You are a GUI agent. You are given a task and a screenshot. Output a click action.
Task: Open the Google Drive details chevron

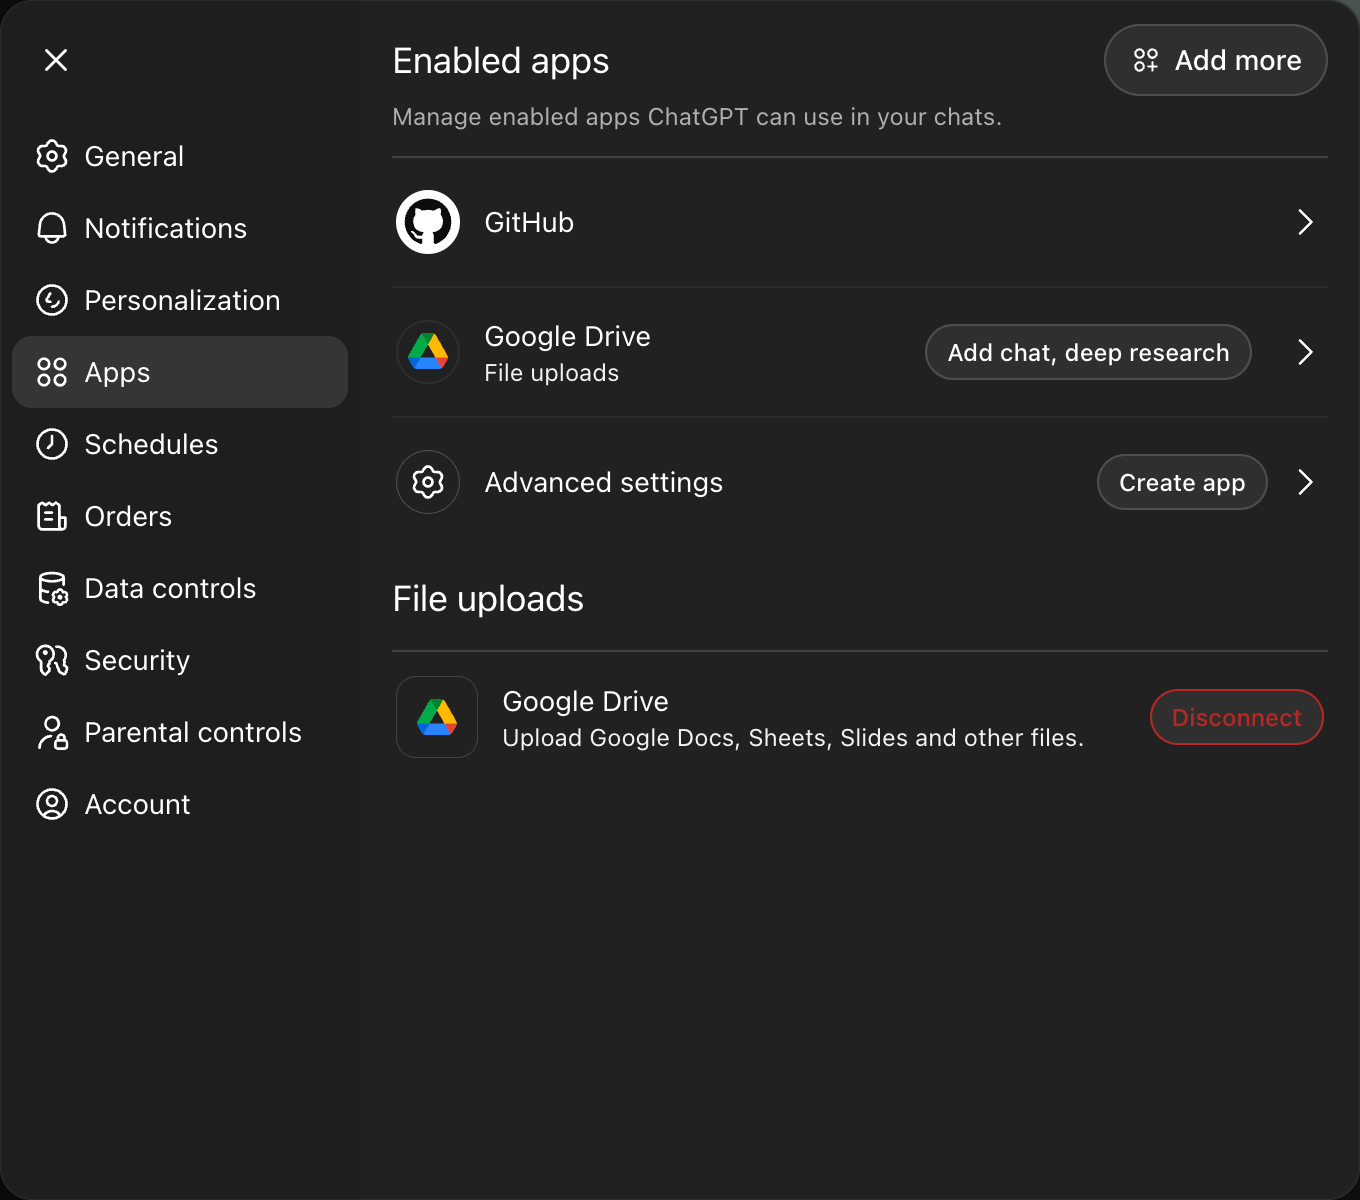pos(1305,352)
